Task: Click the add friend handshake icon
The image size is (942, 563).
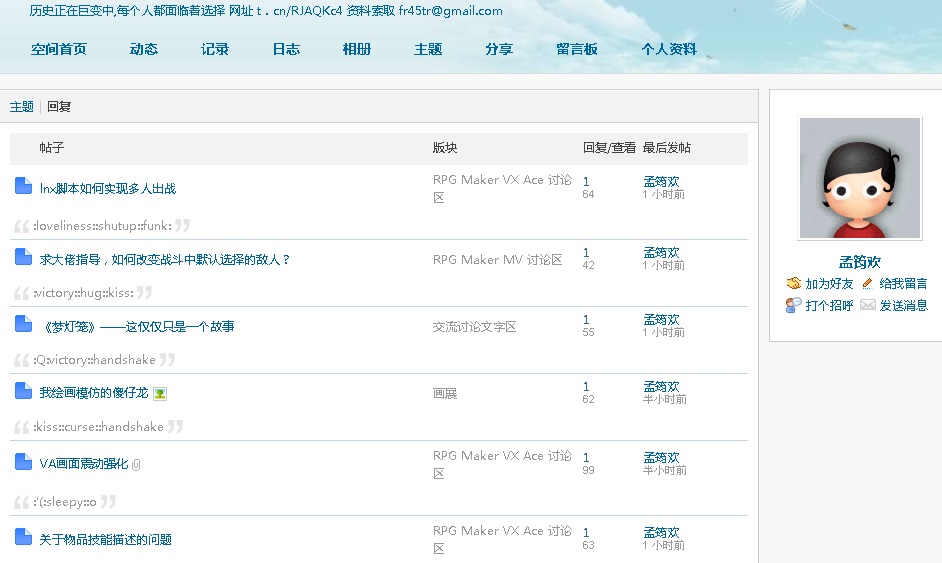Action: click(794, 283)
